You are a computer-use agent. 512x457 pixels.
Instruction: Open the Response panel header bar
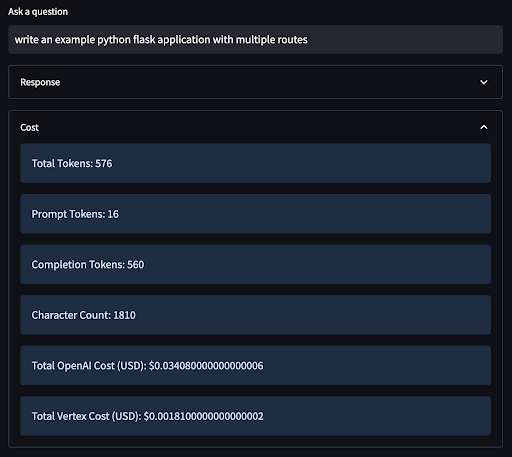[255, 82]
